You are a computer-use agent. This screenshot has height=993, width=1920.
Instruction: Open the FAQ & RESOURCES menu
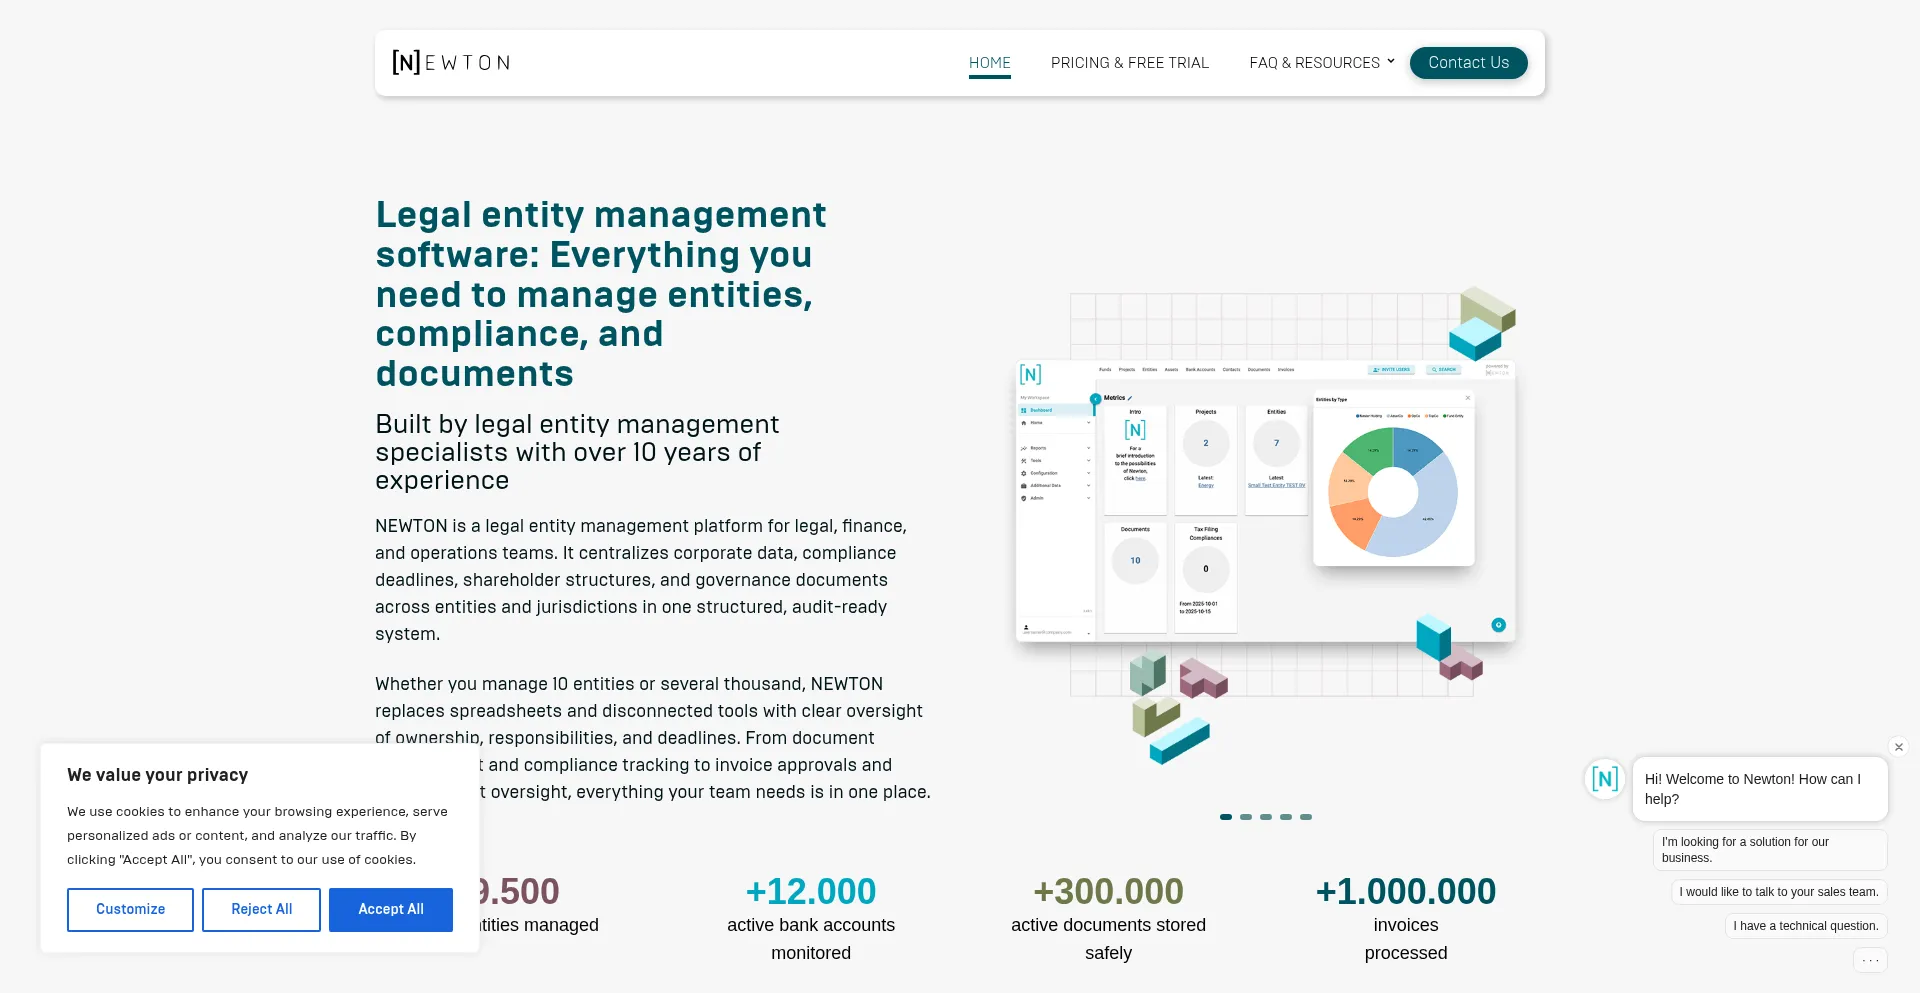[x=1314, y=63]
